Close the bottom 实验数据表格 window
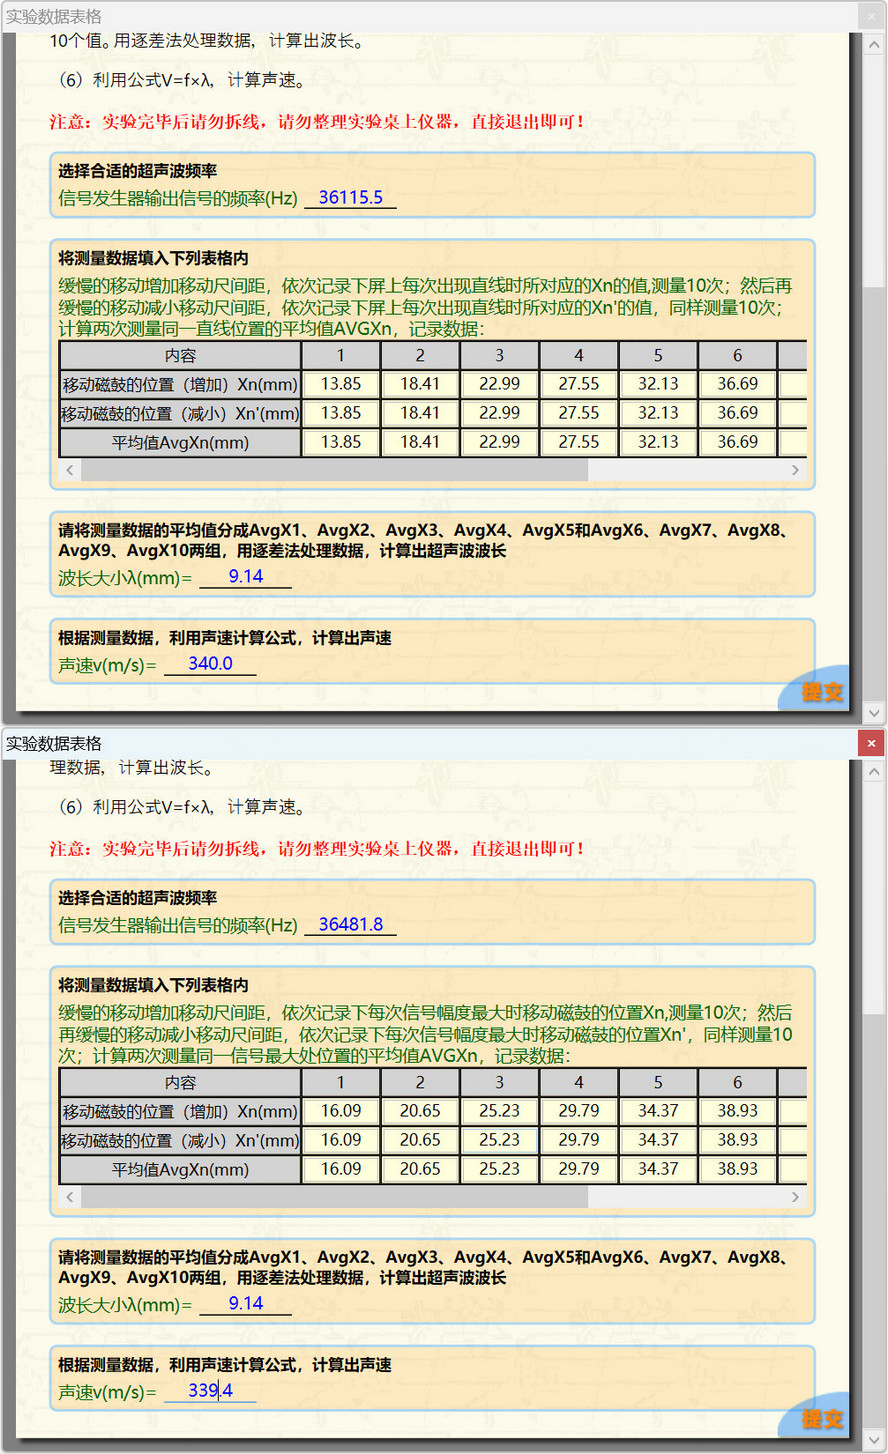888x1454 pixels. [x=871, y=743]
